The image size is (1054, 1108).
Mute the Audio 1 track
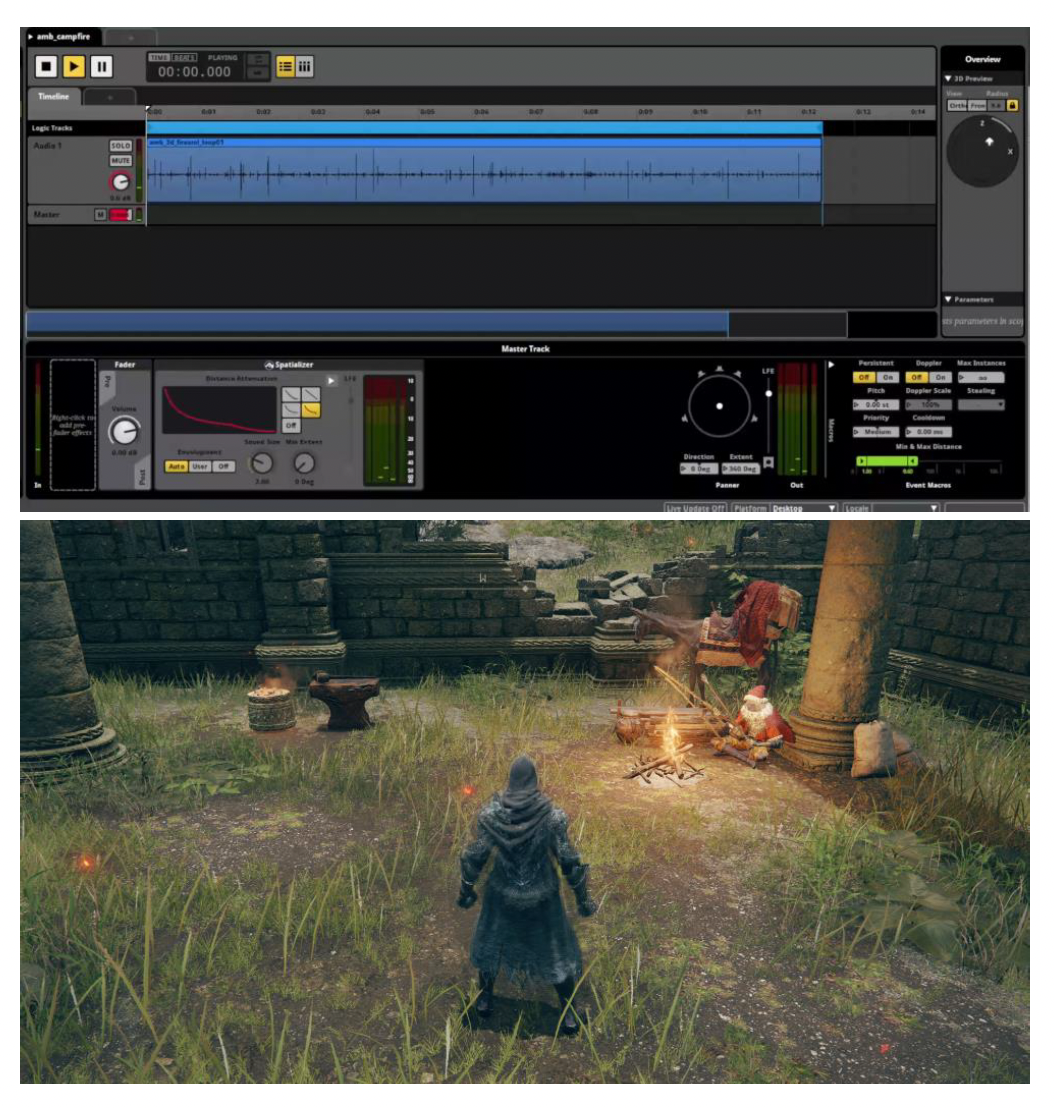[x=121, y=161]
